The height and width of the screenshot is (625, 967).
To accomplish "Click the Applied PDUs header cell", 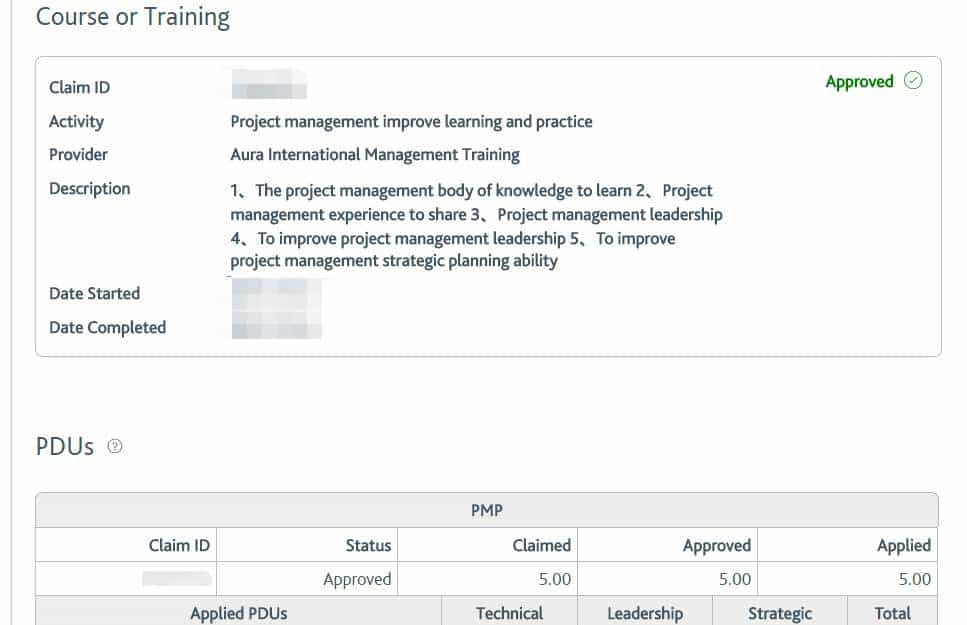I will pos(238,613).
